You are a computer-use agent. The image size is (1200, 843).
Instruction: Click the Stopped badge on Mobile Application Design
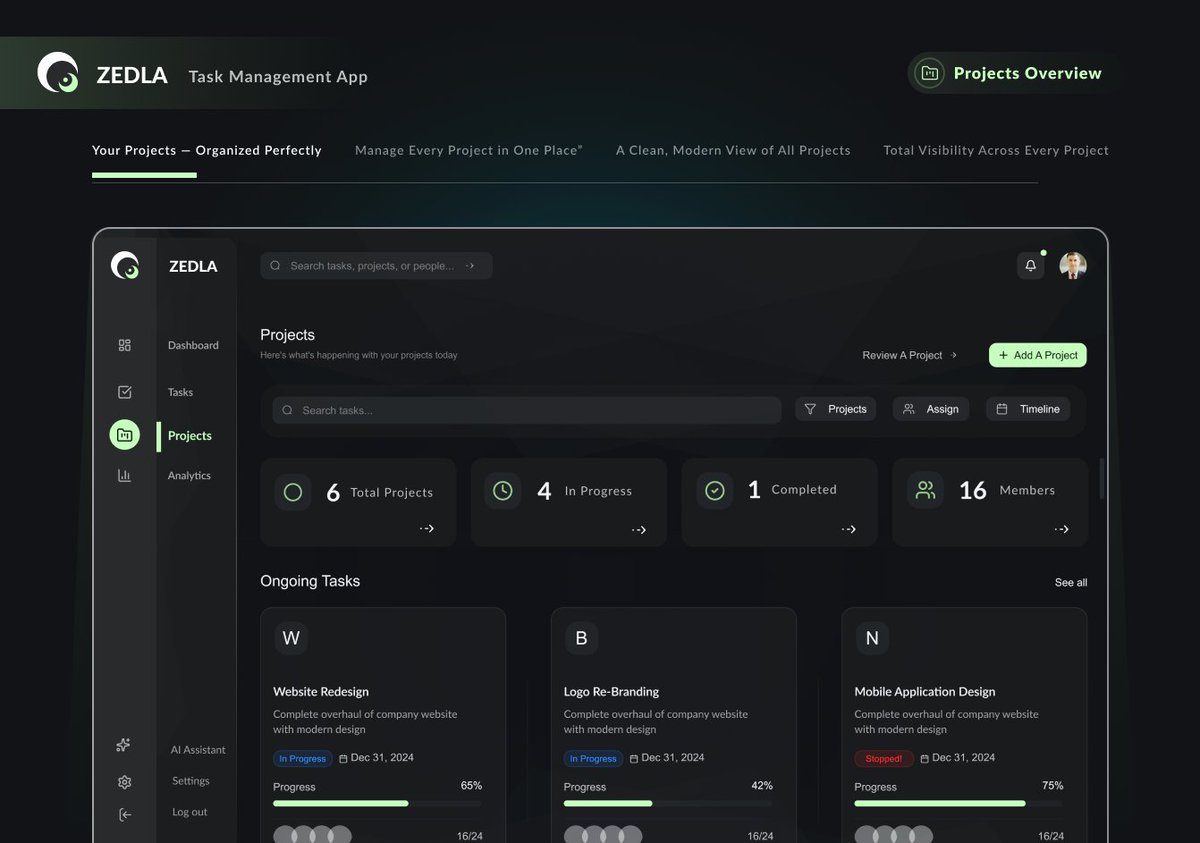(x=883, y=758)
